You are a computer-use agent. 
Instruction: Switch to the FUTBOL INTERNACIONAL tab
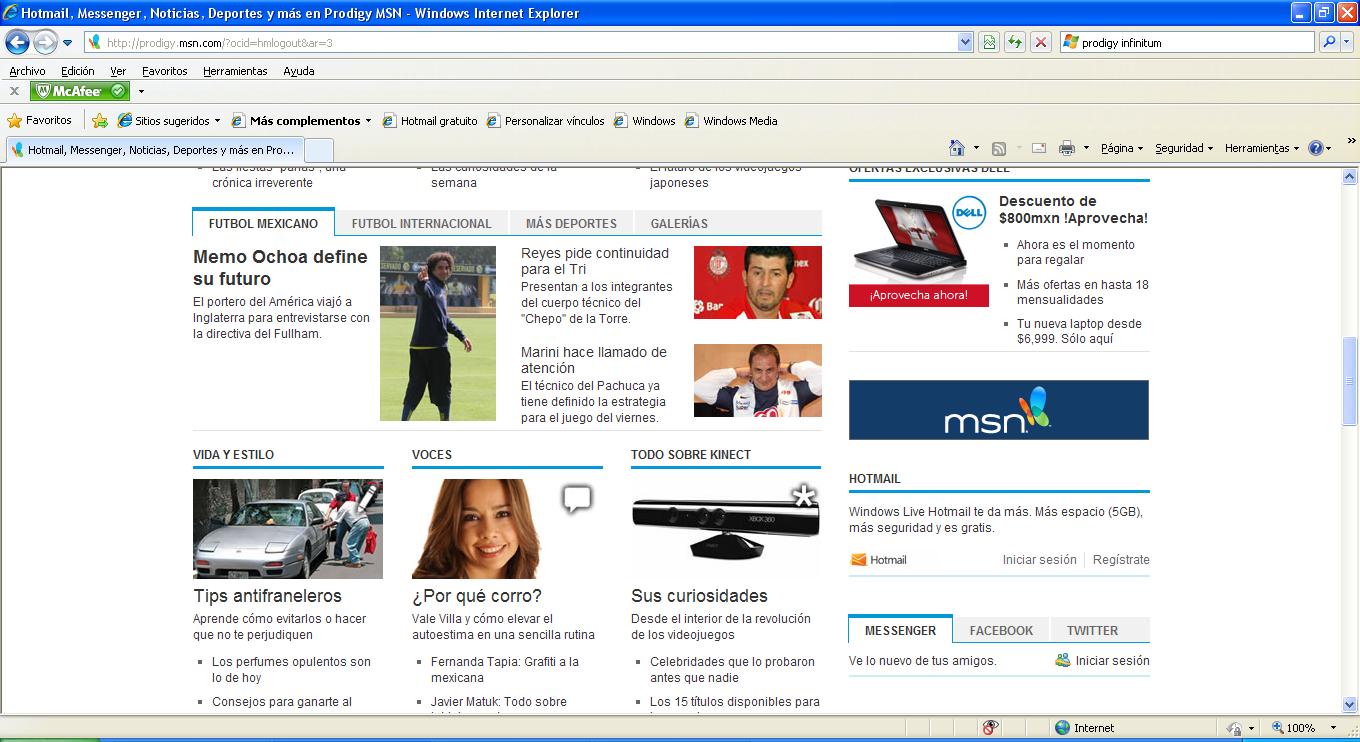423,223
